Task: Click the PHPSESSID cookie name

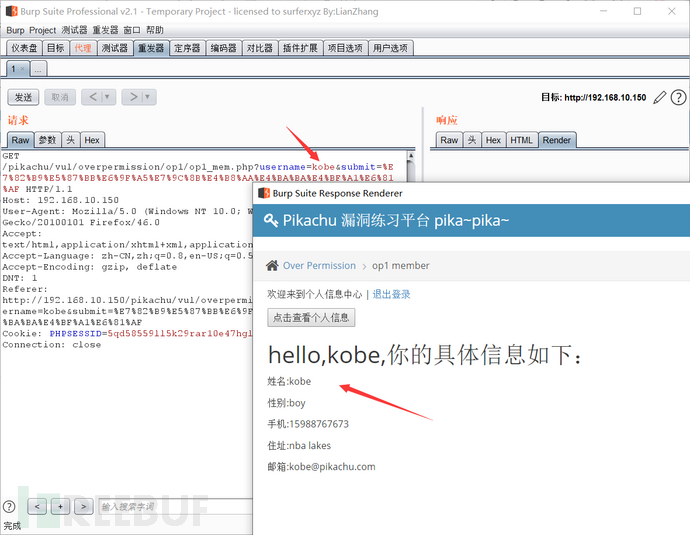Action: (75, 333)
